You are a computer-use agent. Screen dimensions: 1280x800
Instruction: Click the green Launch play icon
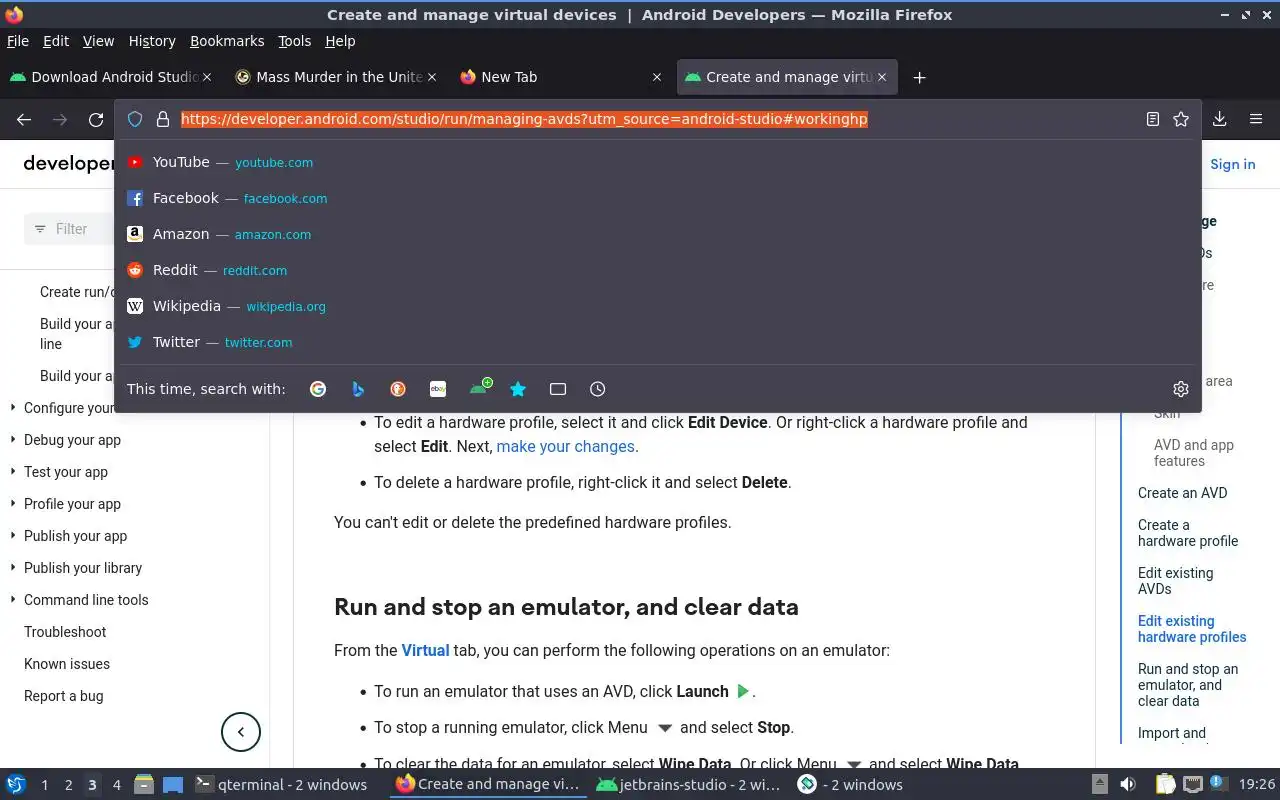743,691
